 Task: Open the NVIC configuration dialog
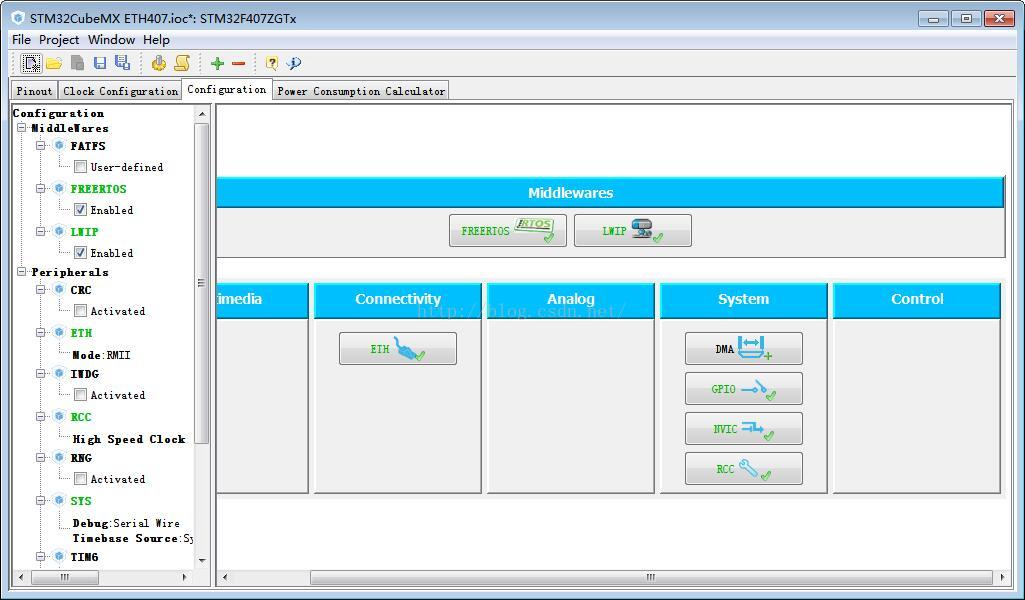point(742,428)
